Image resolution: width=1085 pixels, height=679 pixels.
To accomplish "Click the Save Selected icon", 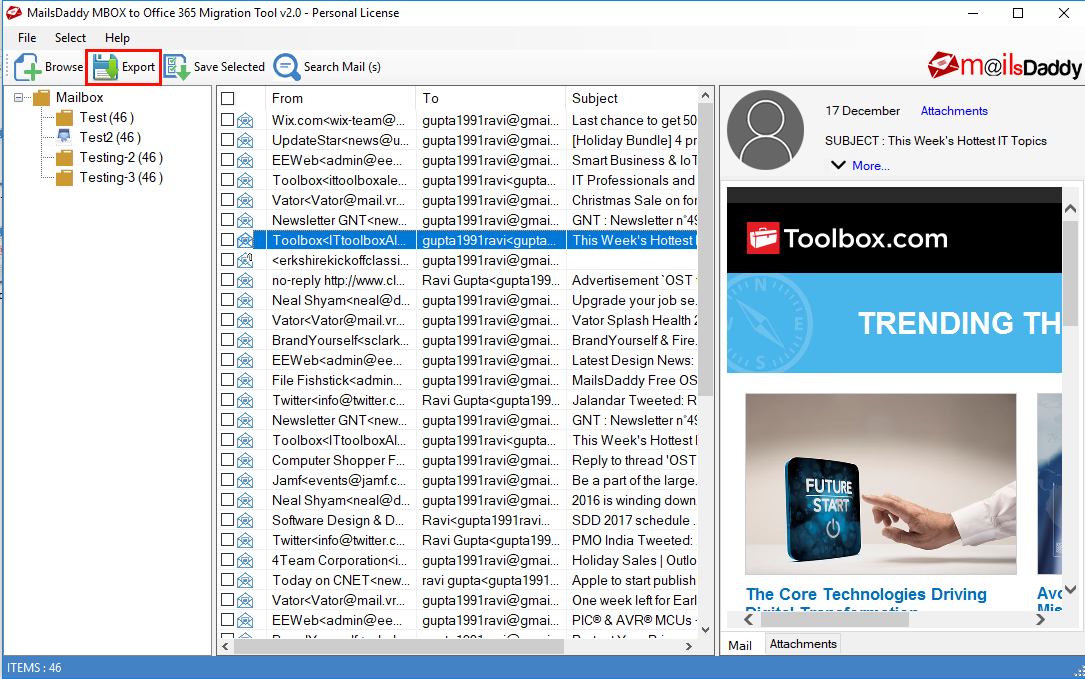I will (176, 67).
